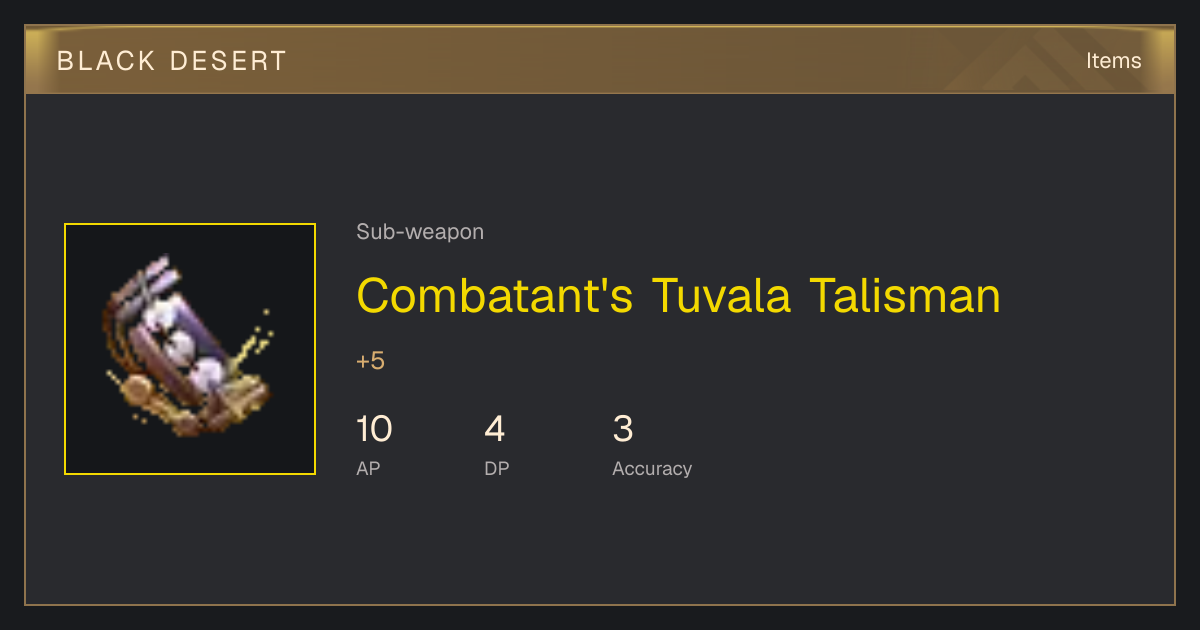The height and width of the screenshot is (630, 1200).
Task: Click the chevron emblem in the gold header
Action: click(1045, 62)
